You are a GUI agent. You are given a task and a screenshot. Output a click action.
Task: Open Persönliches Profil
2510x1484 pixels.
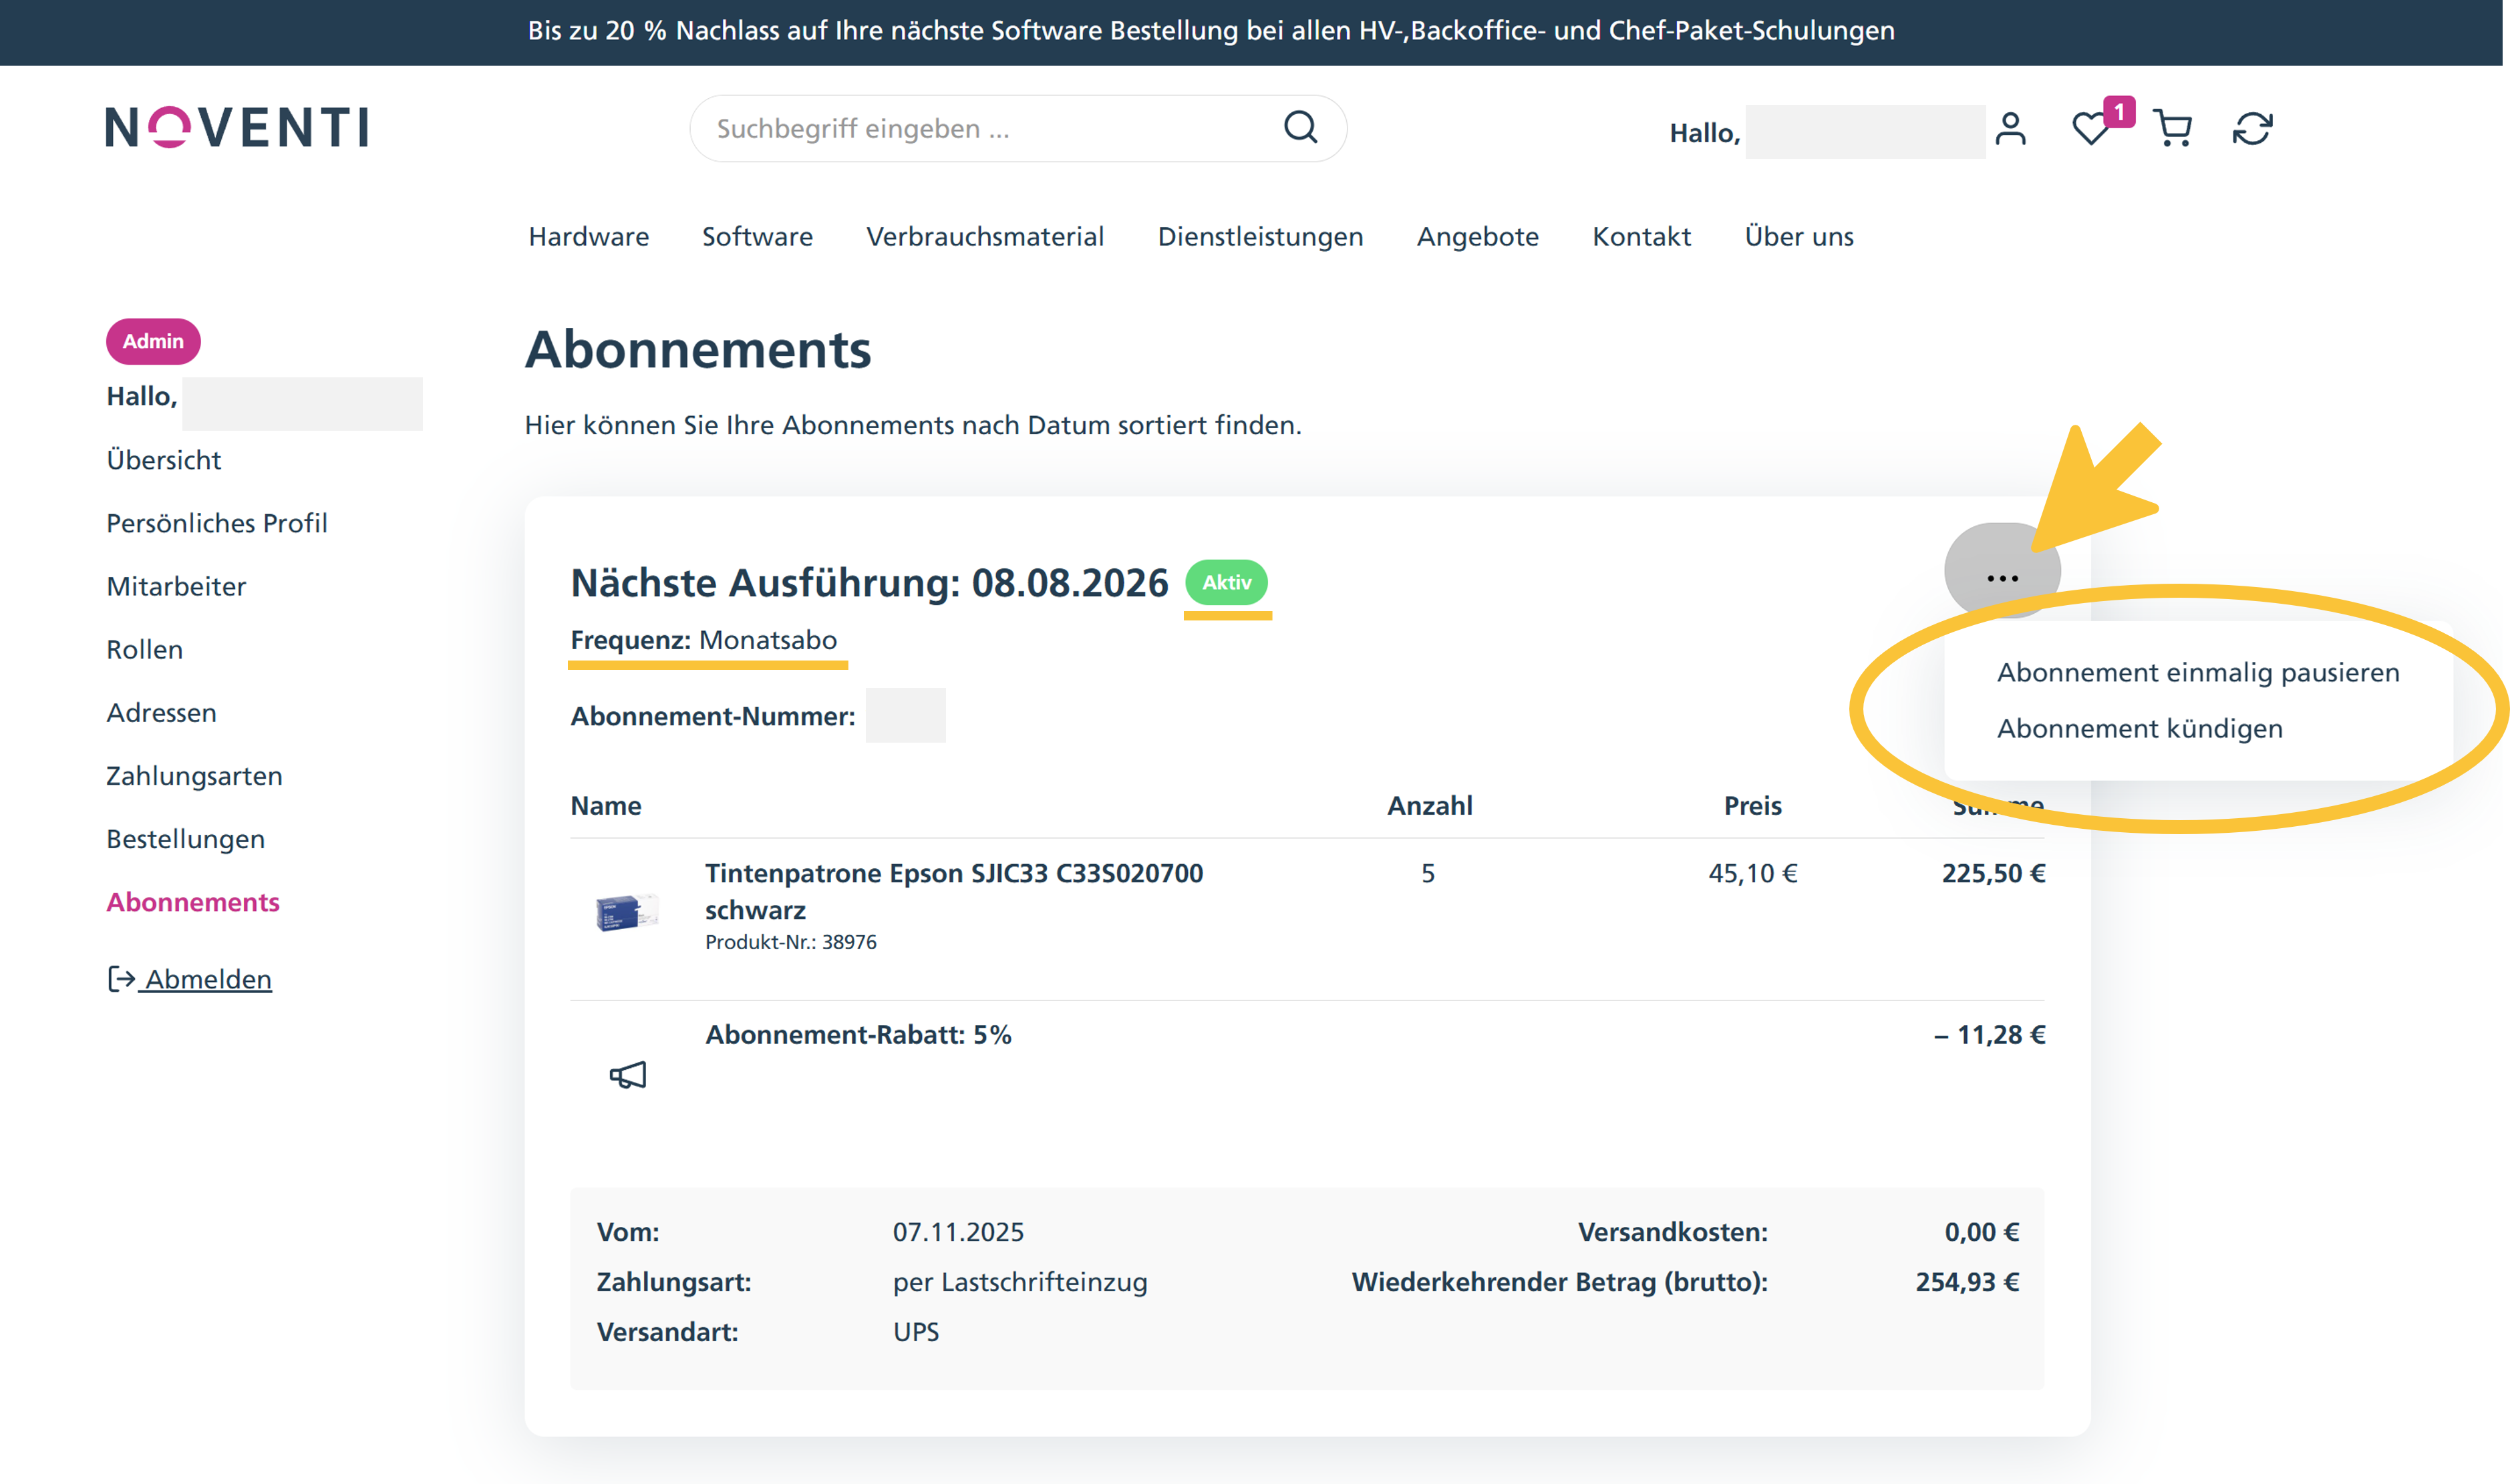coord(217,523)
